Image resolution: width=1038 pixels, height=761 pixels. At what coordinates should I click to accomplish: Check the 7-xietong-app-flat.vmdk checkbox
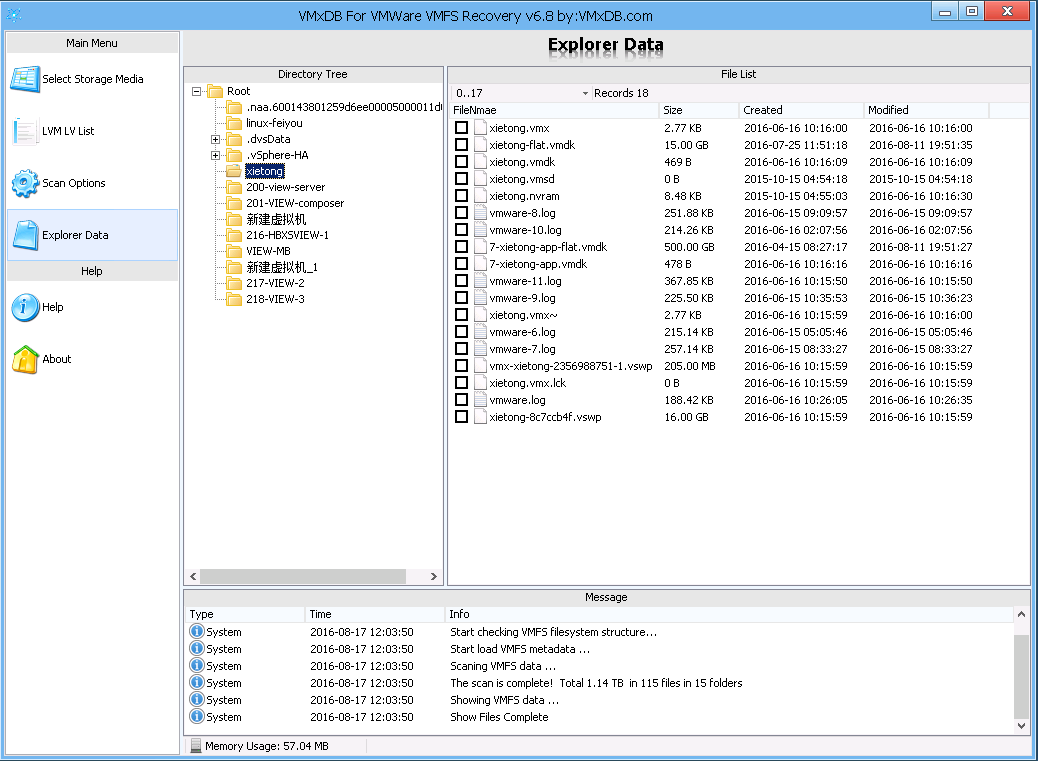pyautogui.click(x=461, y=247)
